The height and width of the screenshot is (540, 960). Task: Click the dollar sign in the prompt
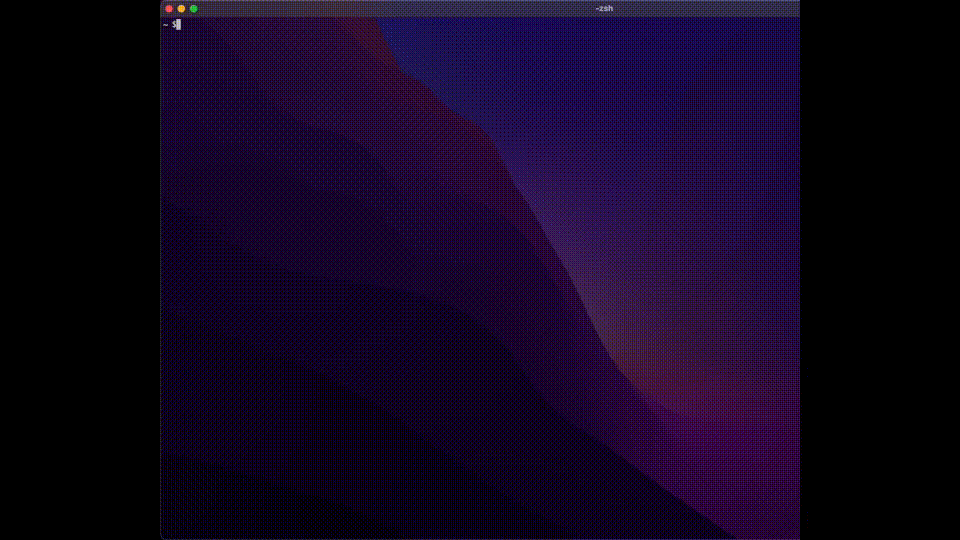coord(173,24)
